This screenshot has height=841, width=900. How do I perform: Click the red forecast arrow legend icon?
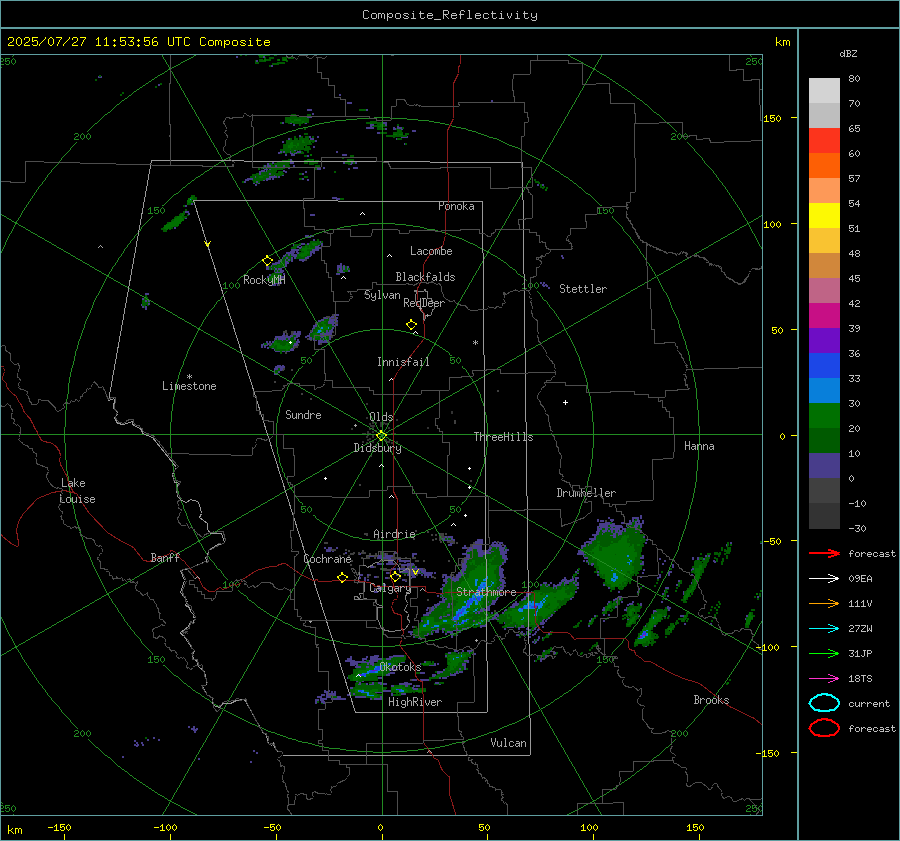click(824, 553)
